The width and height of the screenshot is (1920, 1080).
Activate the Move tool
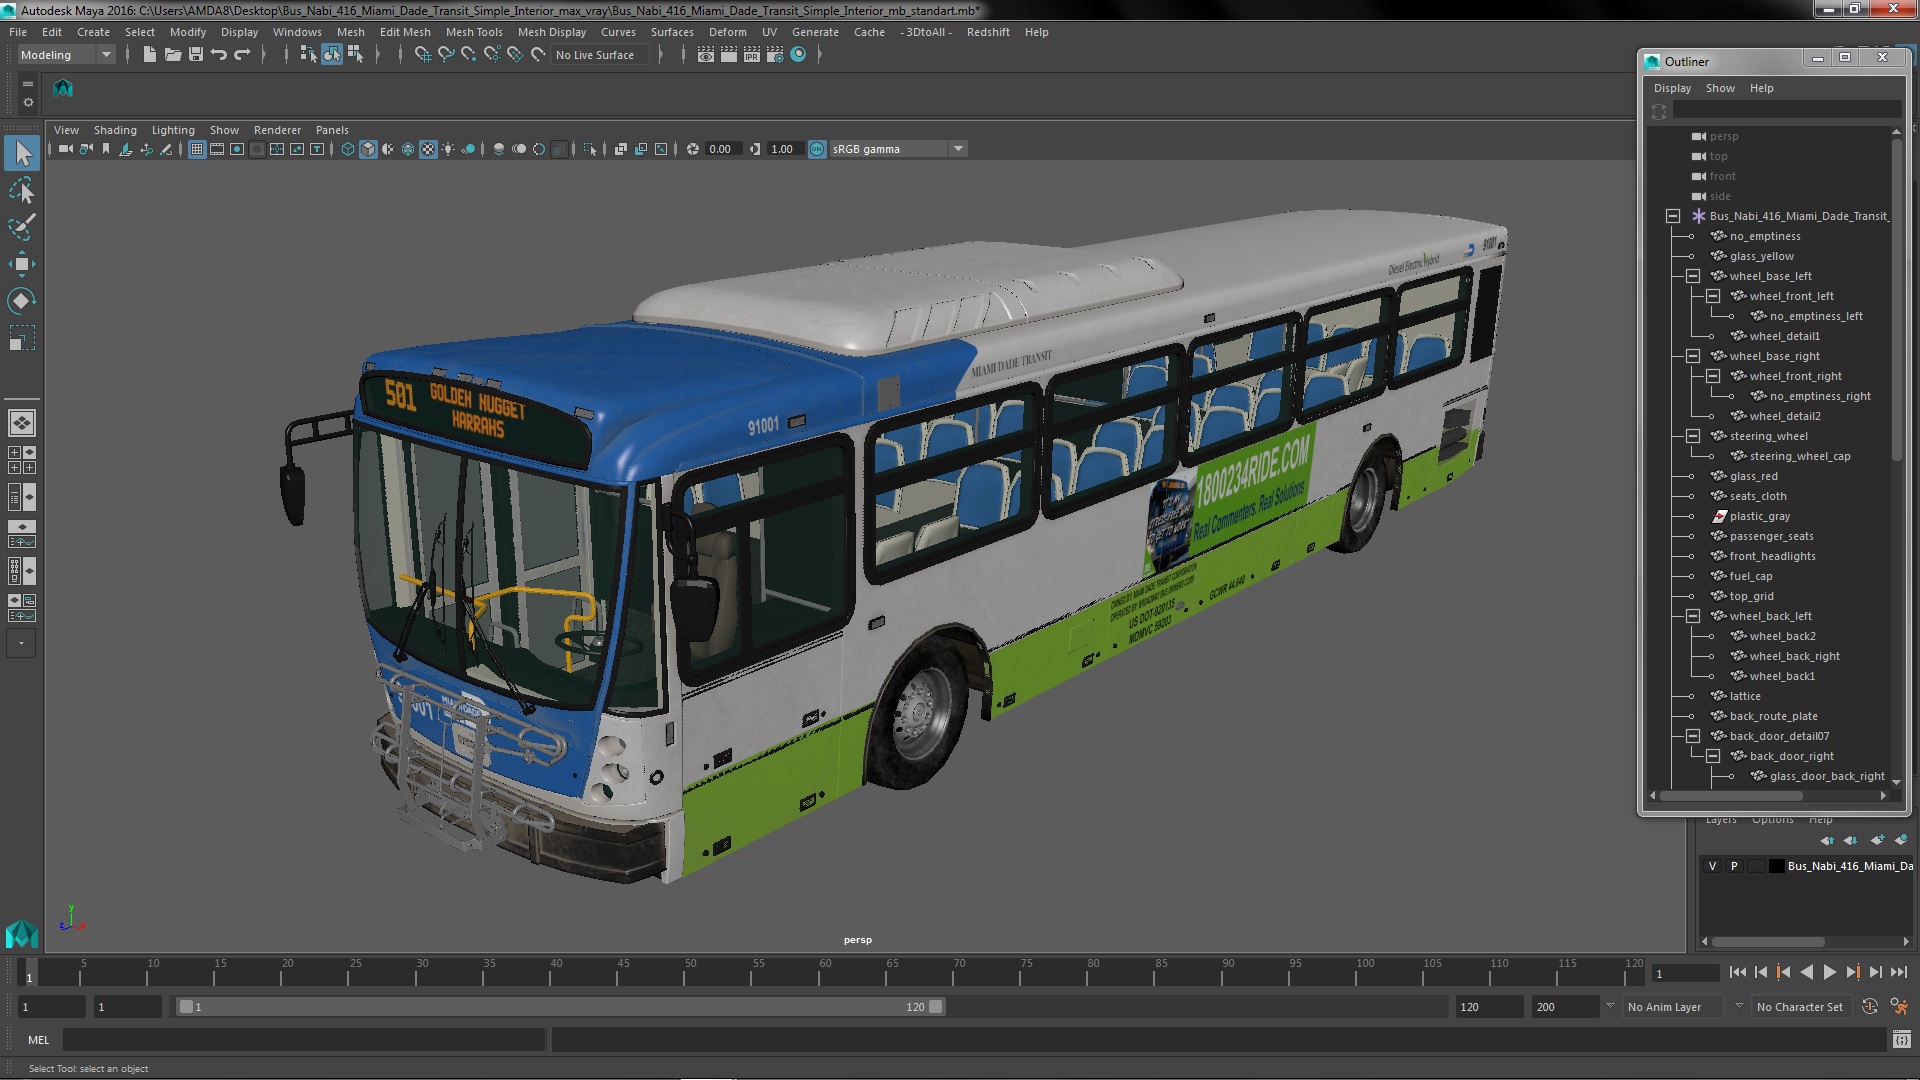21,264
